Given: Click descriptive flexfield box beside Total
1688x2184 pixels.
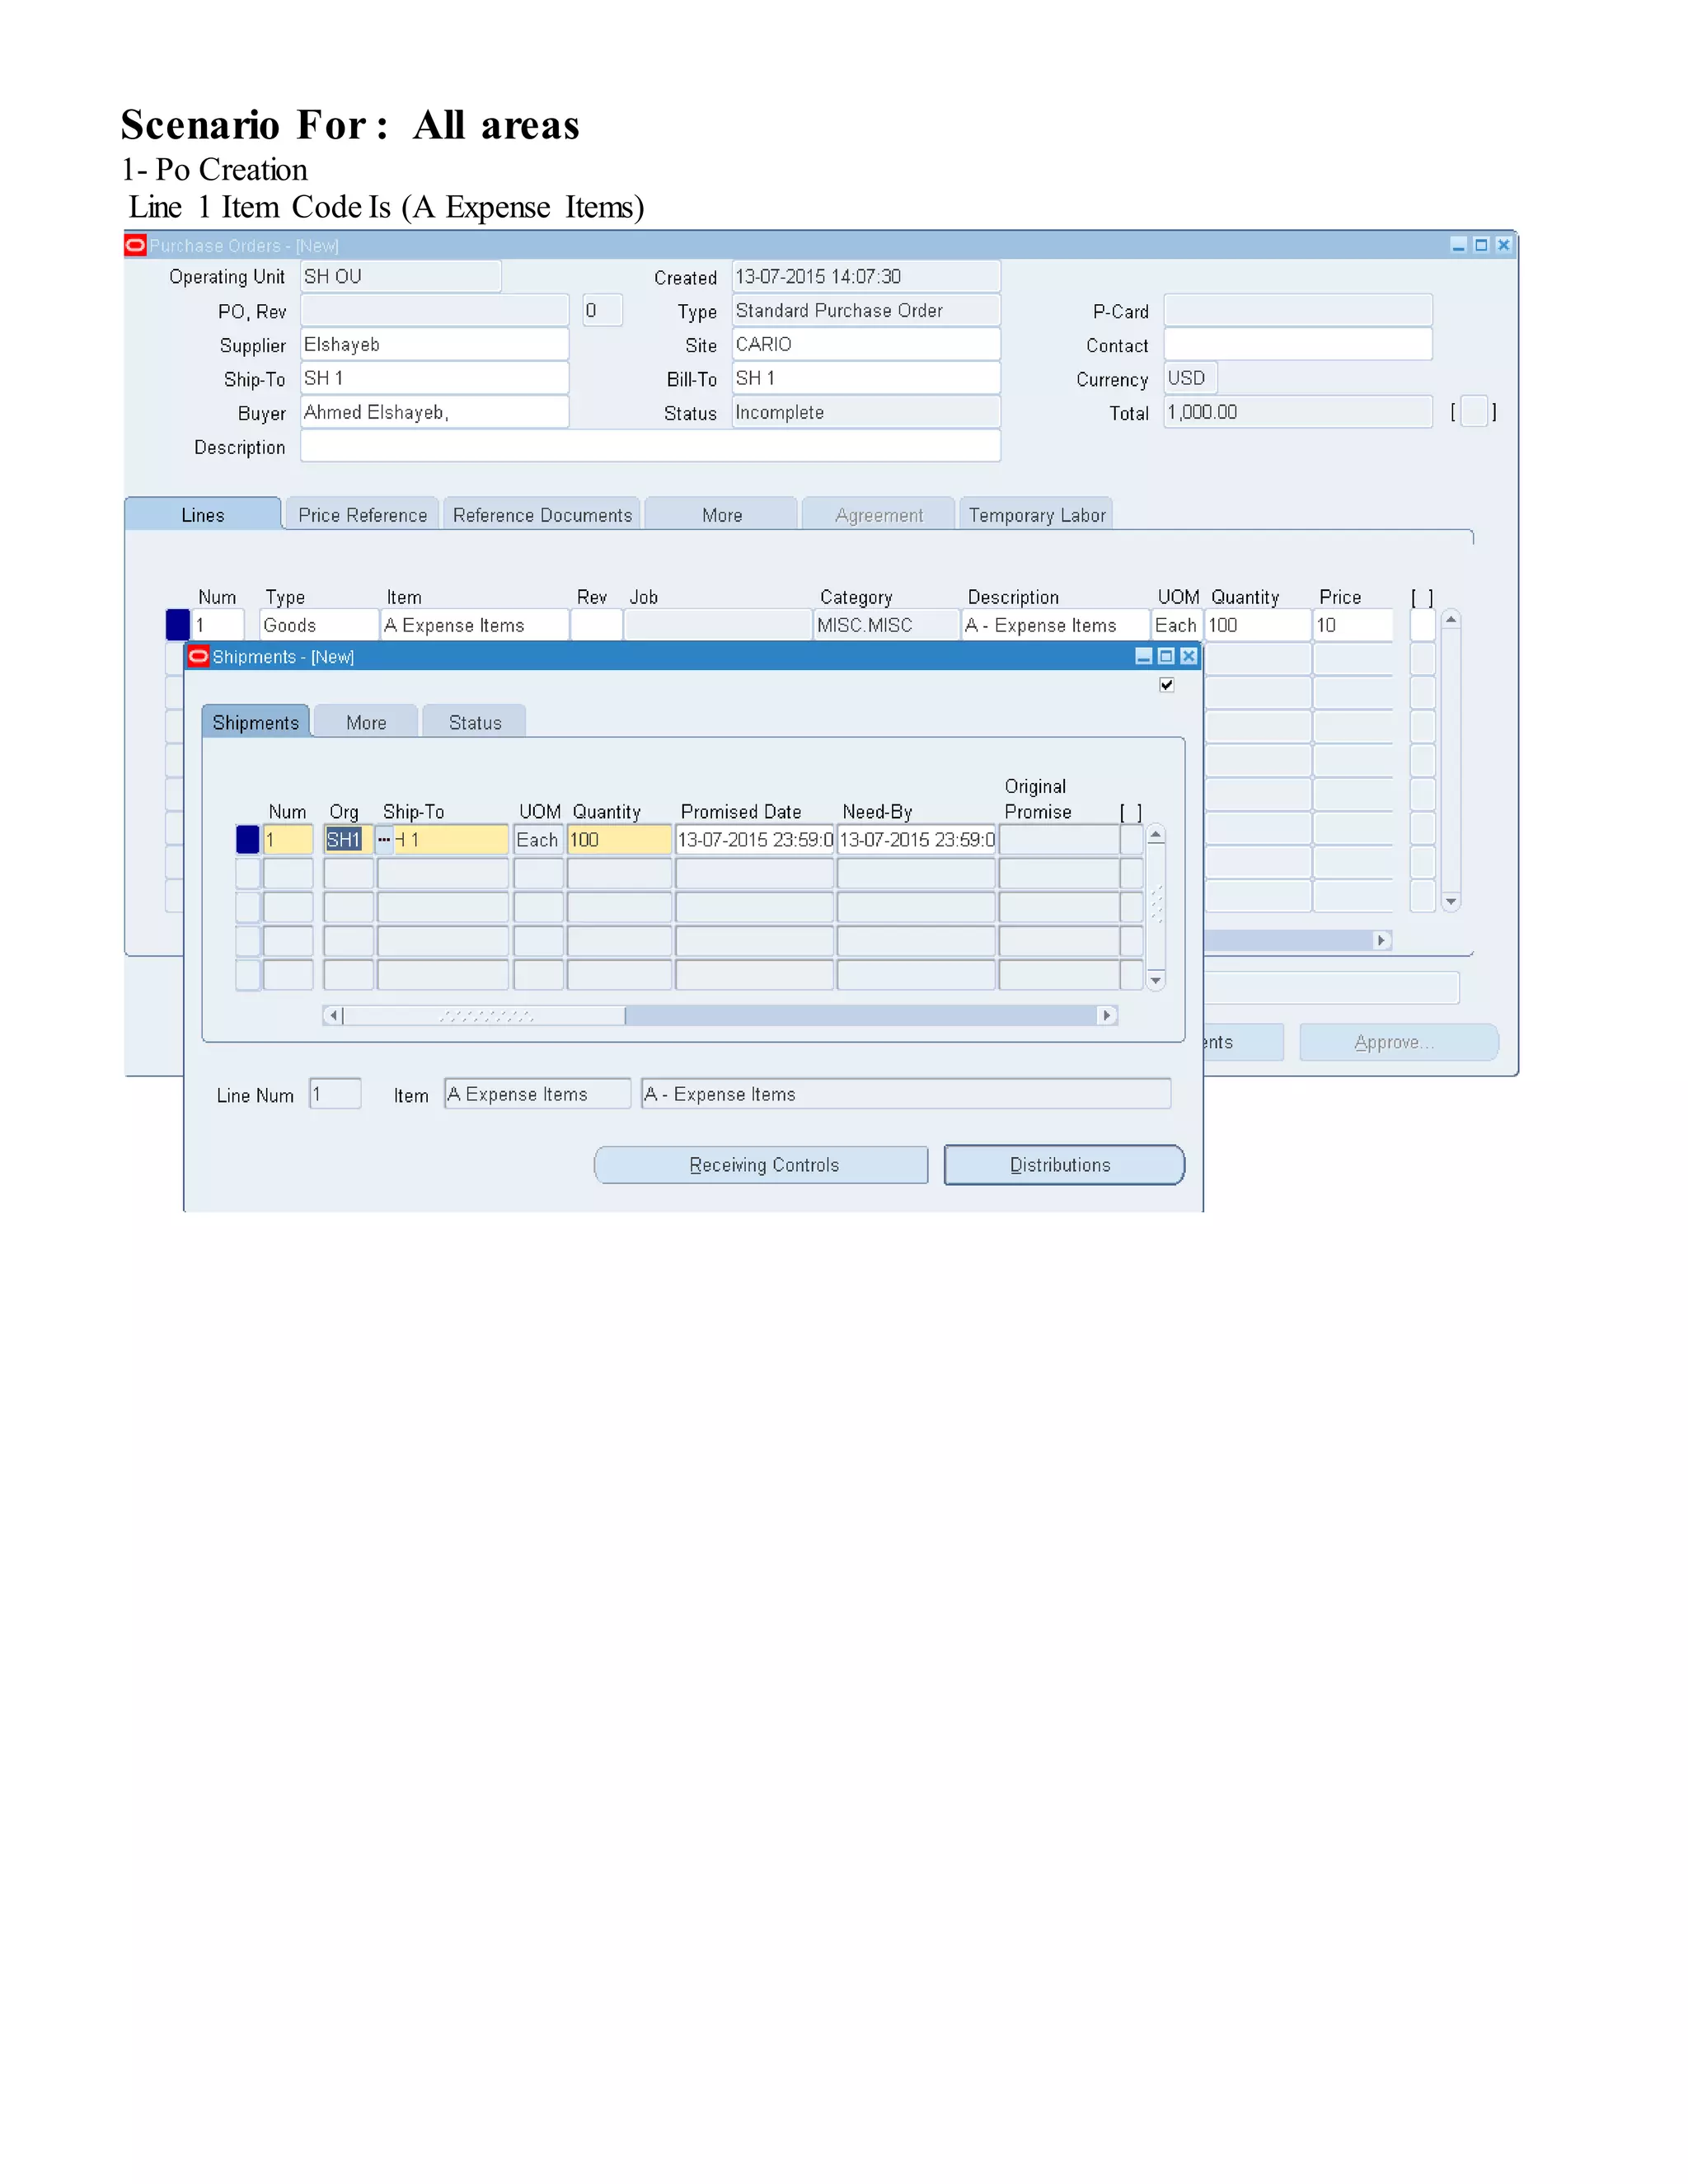Looking at the screenshot, I should (x=1474, y=412).
